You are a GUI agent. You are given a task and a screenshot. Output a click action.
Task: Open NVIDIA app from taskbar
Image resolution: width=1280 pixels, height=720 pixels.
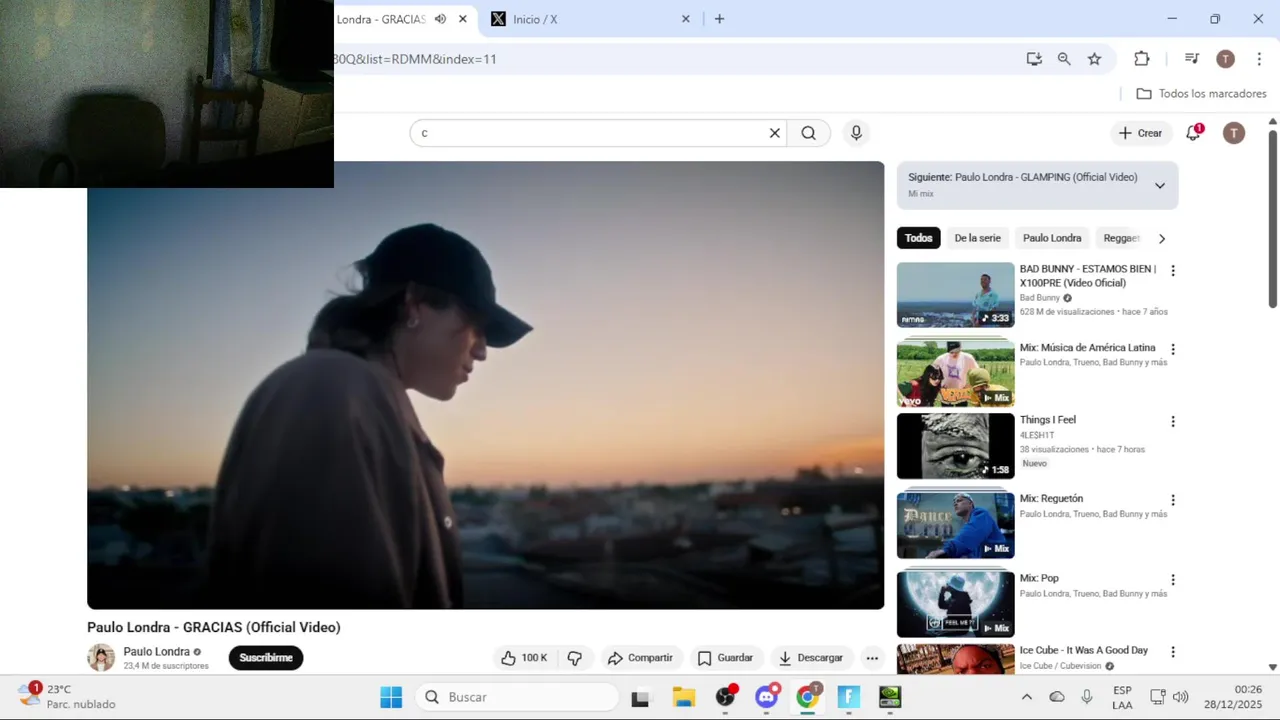(889, 697)
